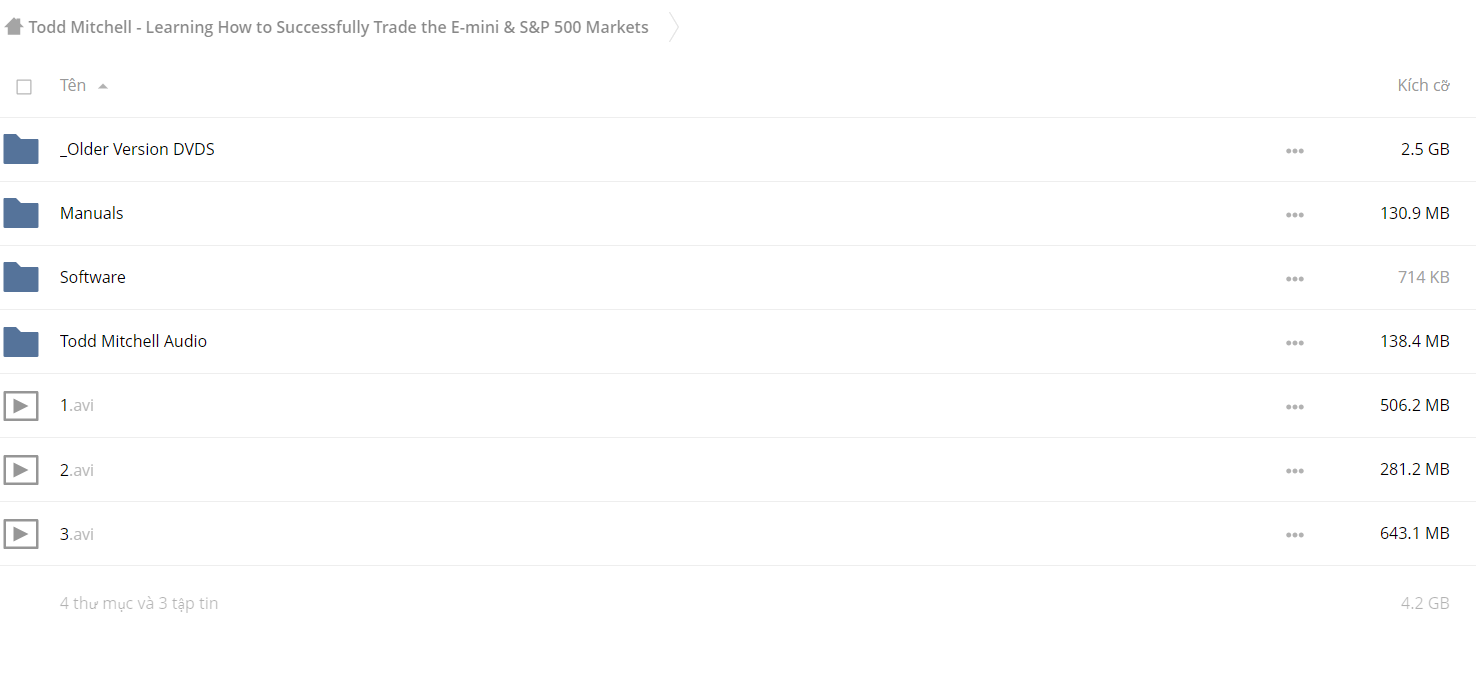The height and width of the screenshot is (673, 1476).
Task: Click the 2.avi video play icon
Action: point(21,469)
